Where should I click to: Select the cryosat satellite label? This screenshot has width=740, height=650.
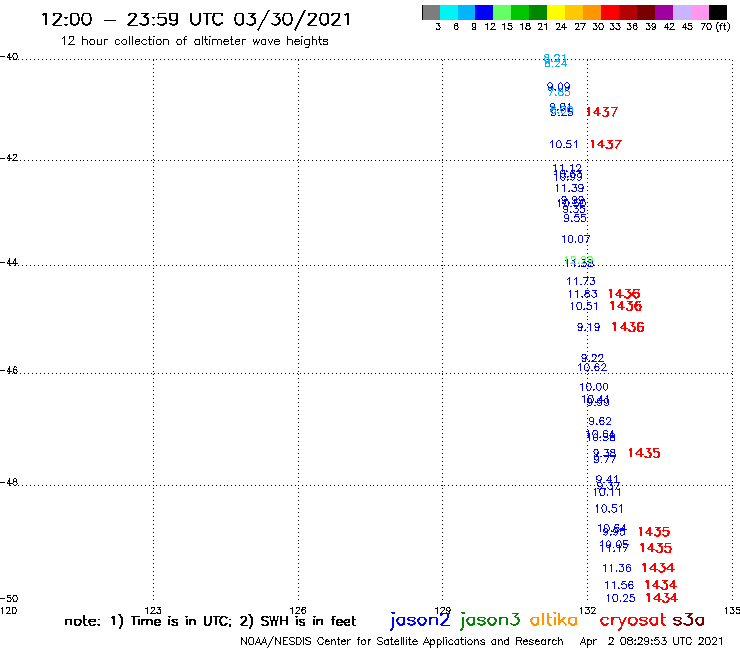(633, 620)
